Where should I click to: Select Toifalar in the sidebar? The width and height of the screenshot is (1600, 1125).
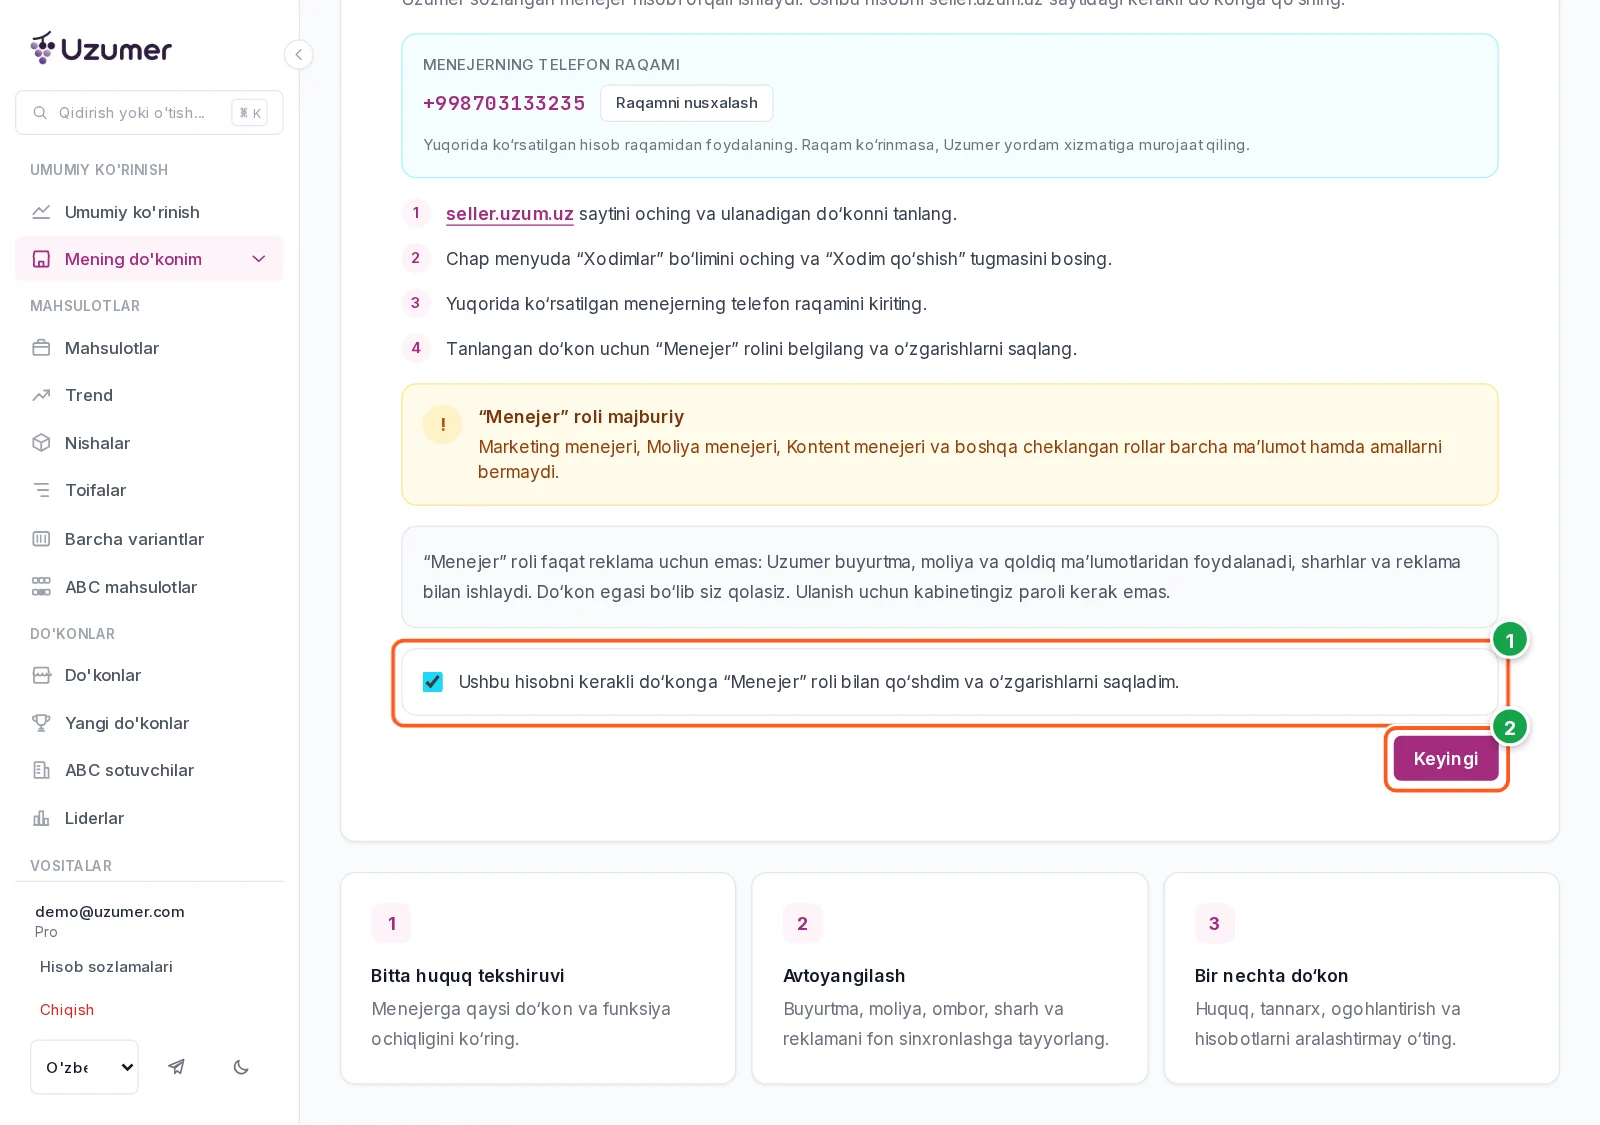click(x=149, y=490)
